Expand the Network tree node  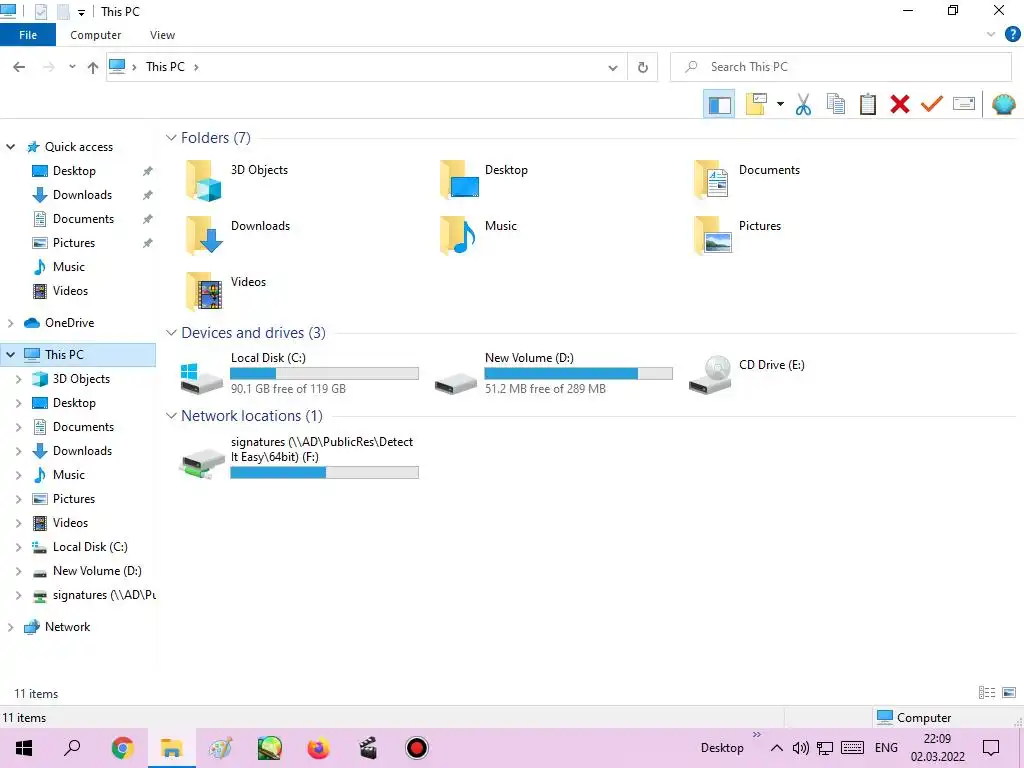[x=10, y=627]
